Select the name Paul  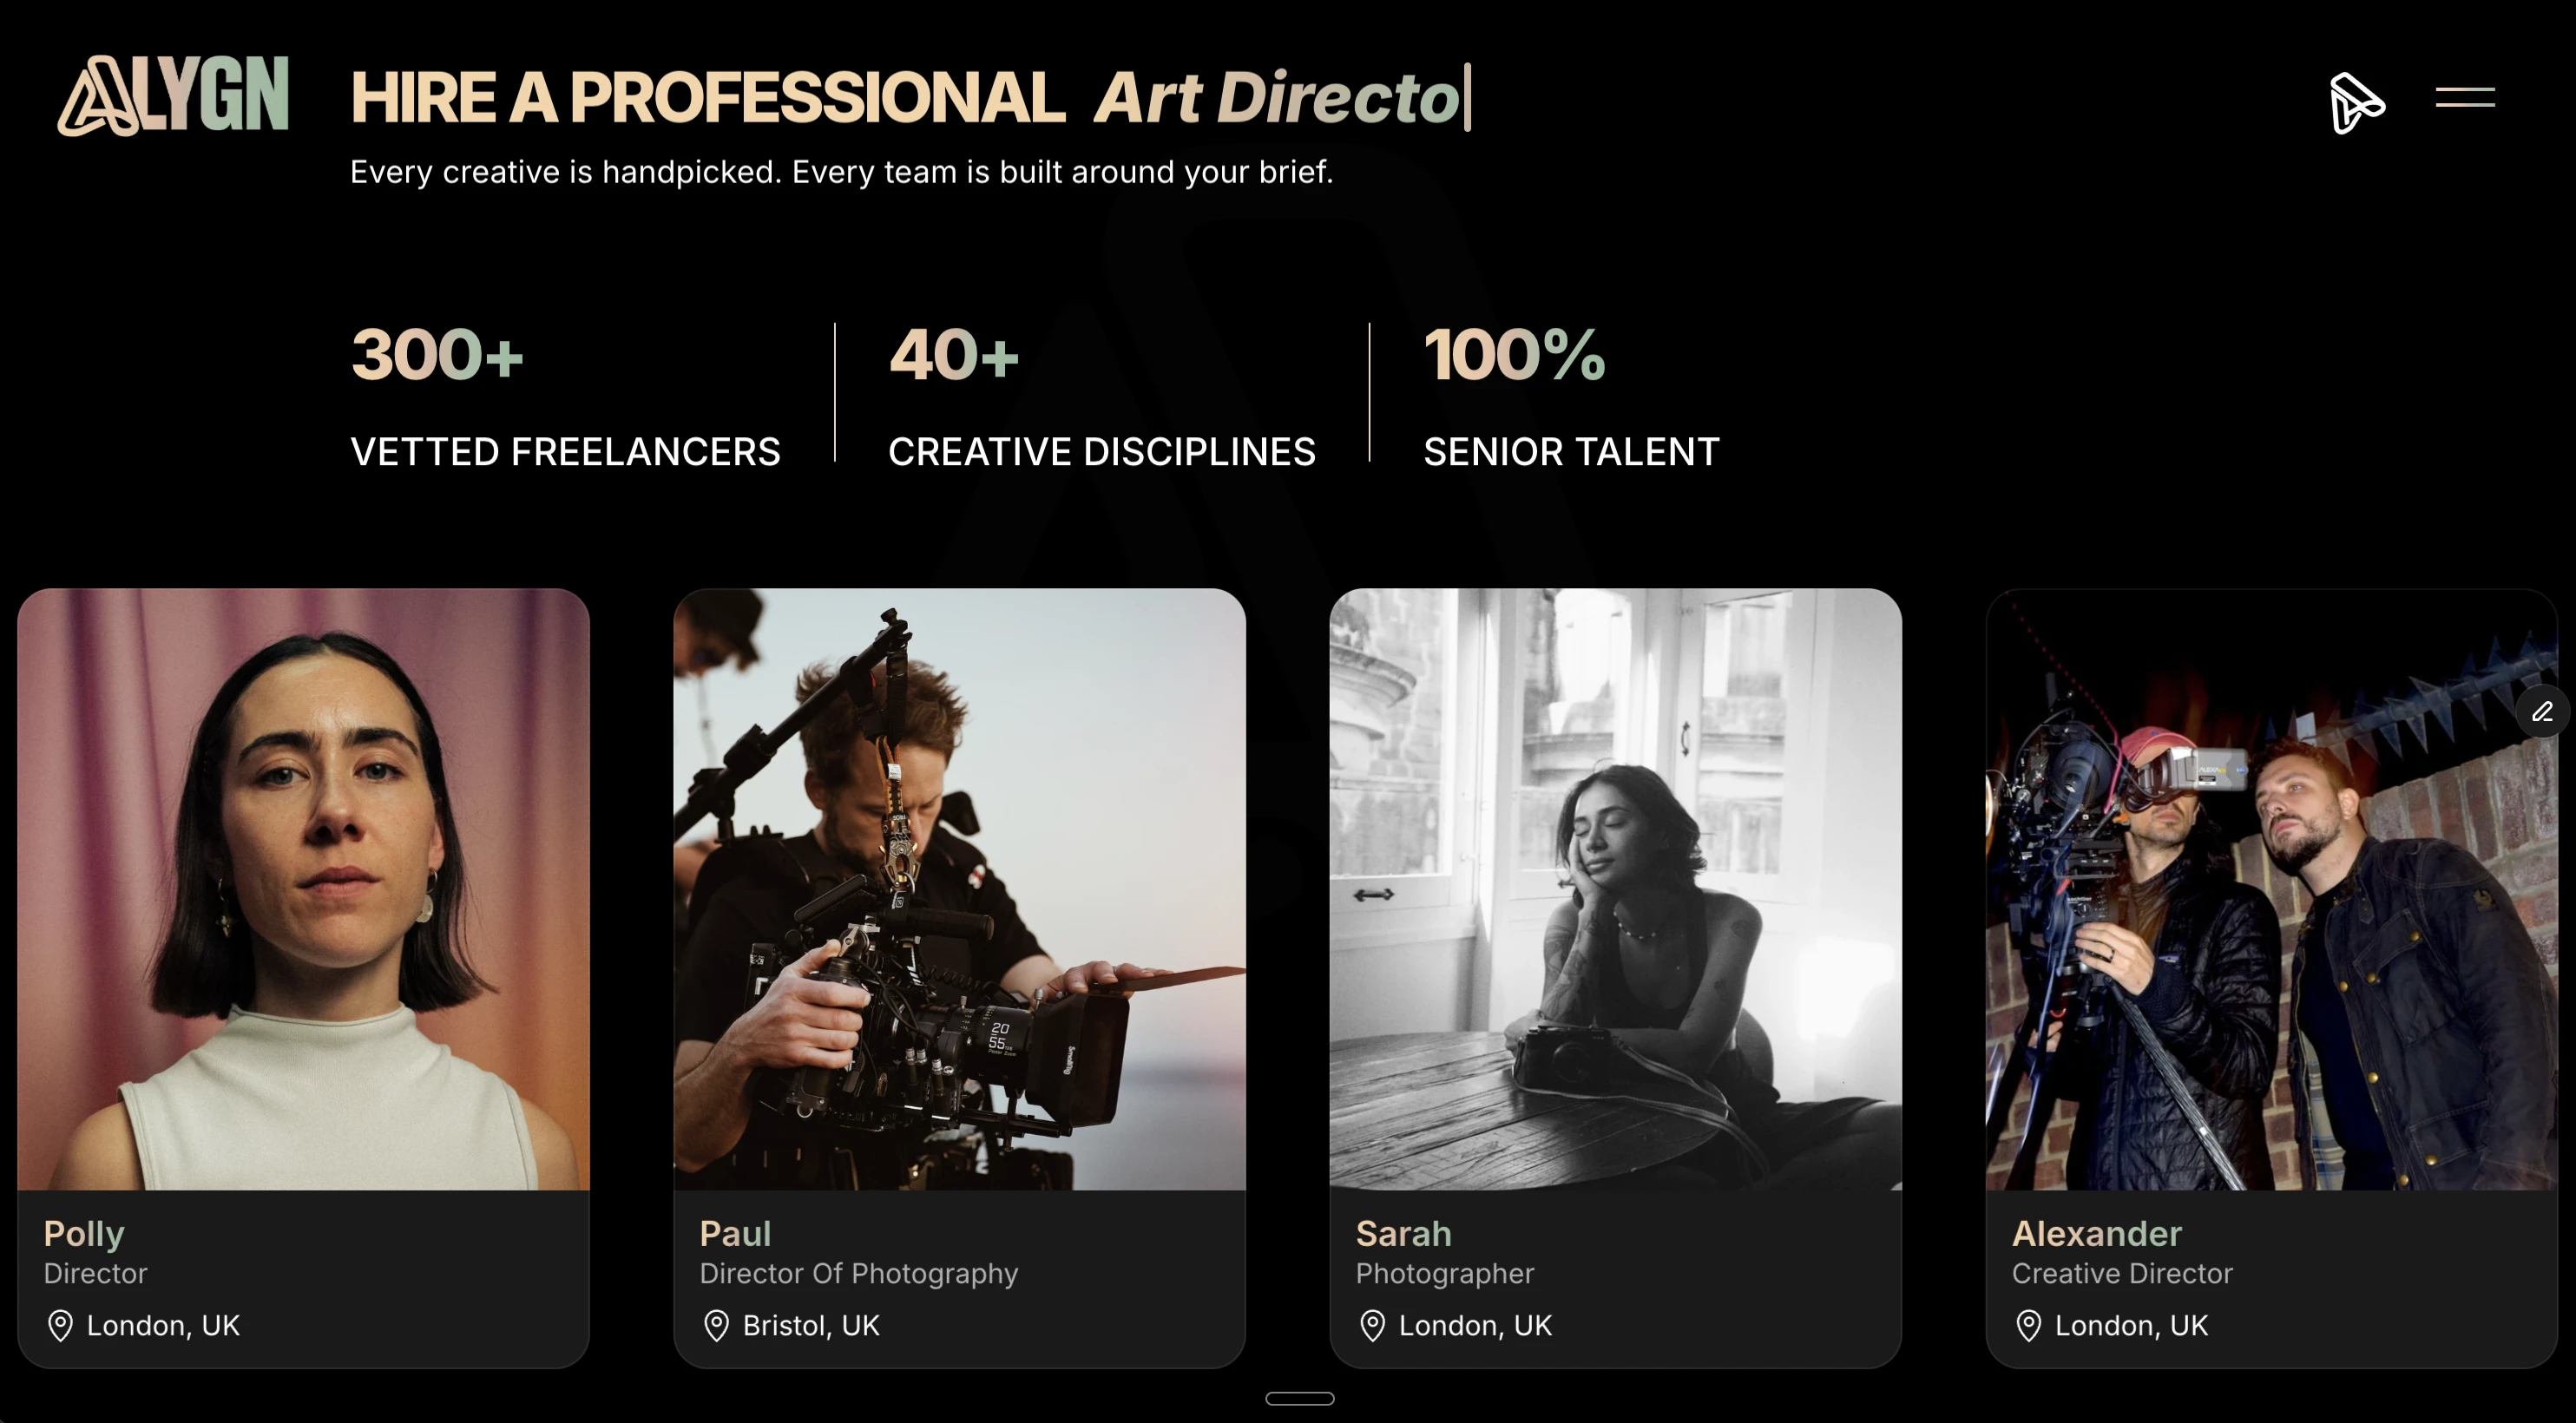735,1234
